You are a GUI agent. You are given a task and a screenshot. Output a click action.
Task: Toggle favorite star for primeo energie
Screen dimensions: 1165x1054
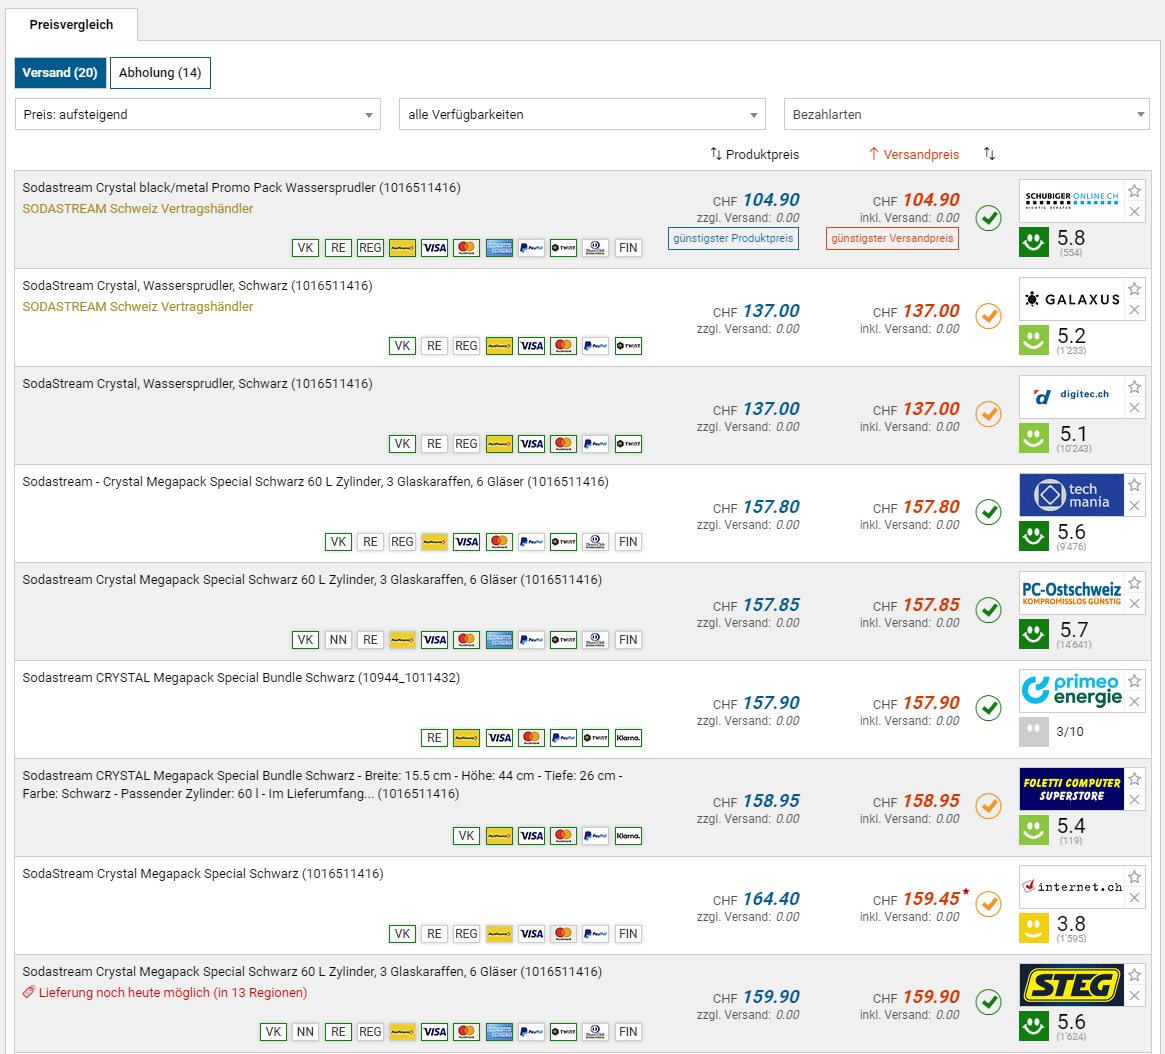click(x=1134, y=681)
